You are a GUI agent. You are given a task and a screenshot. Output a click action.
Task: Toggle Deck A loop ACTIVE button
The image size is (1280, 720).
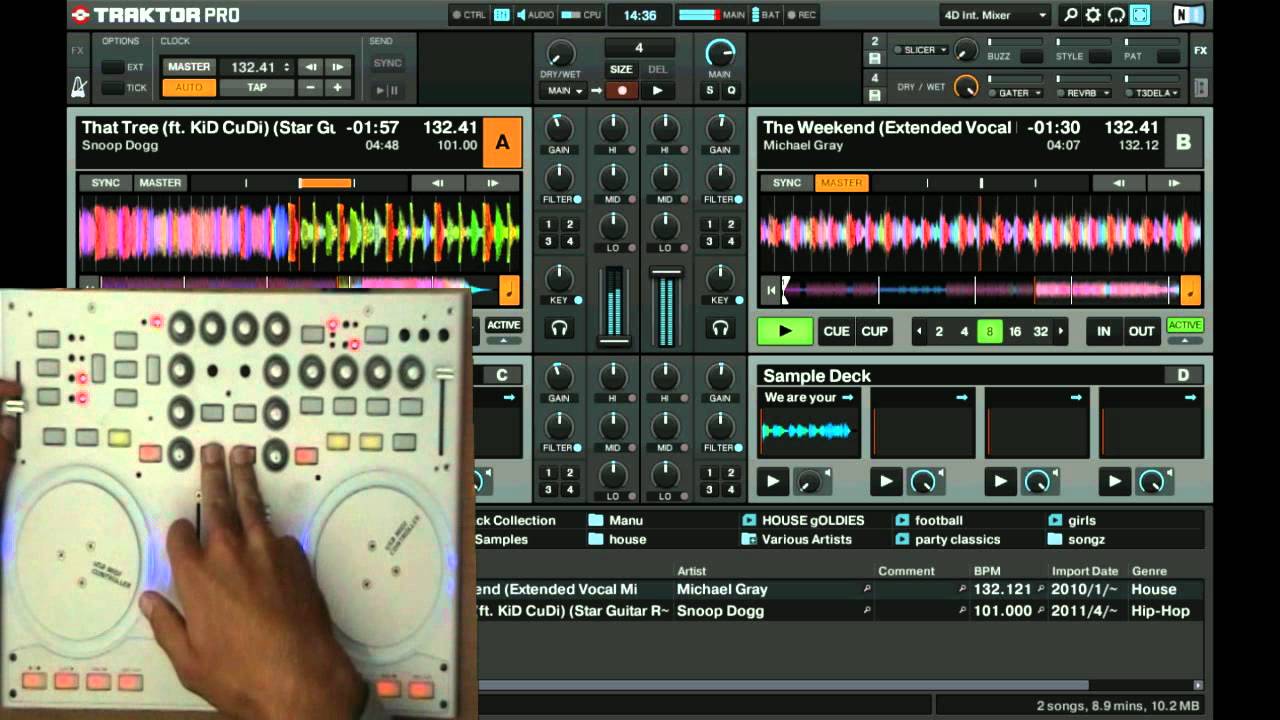(503, 325)
